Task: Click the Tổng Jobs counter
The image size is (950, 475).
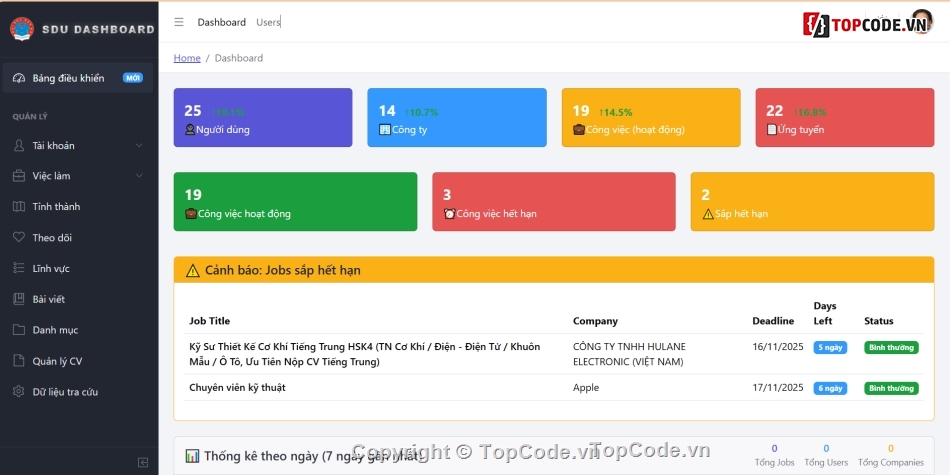Action: [774, 456]
